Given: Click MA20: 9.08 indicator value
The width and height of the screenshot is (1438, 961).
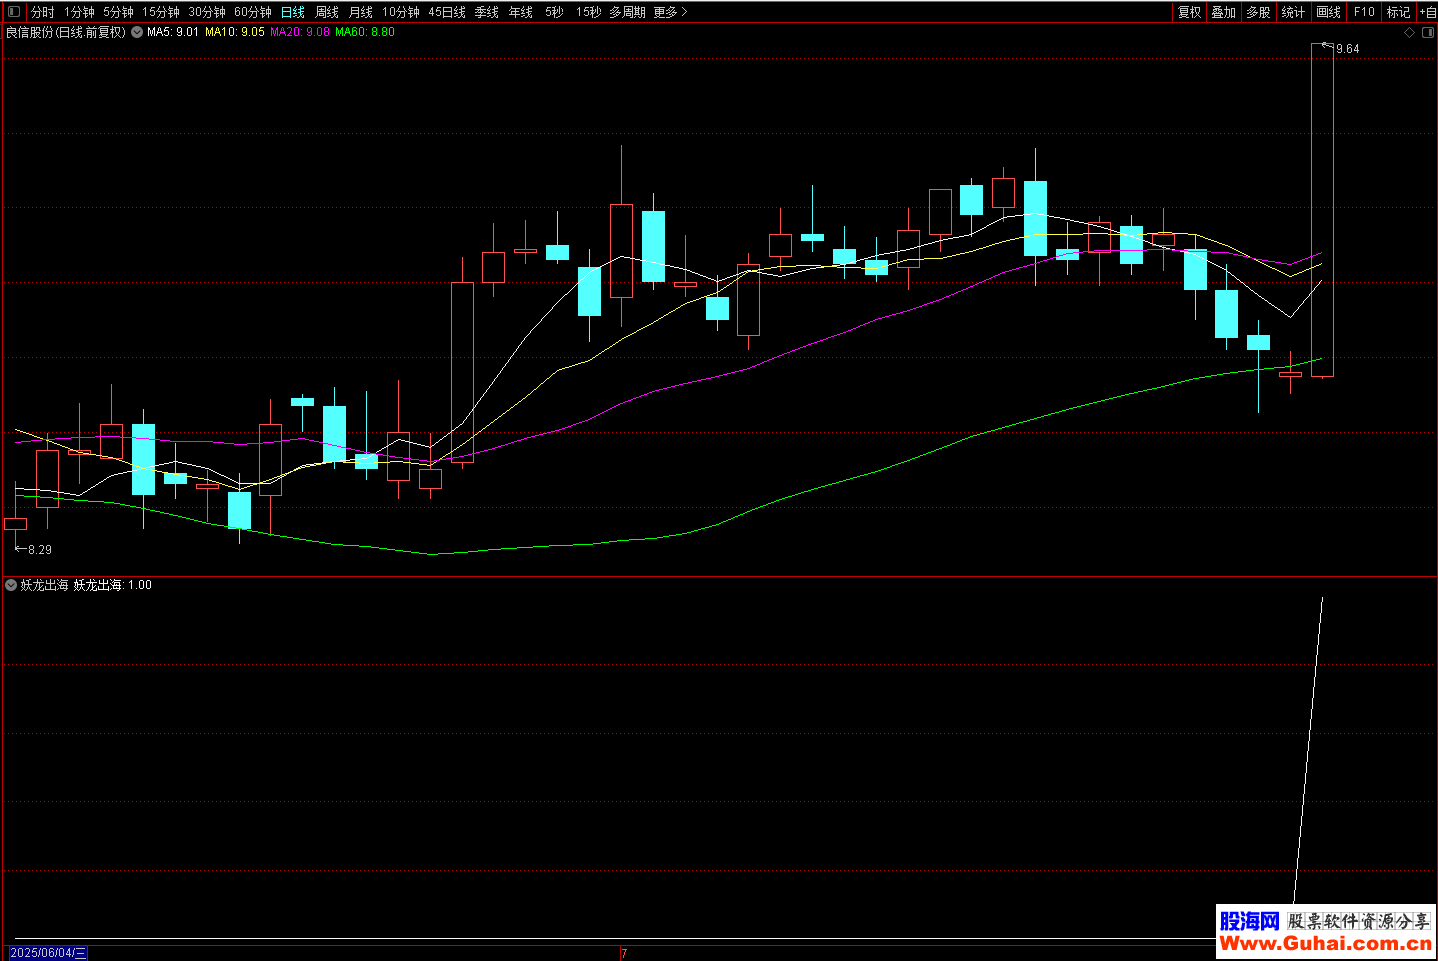Looking at the screenshot, I should coord(300,32).
